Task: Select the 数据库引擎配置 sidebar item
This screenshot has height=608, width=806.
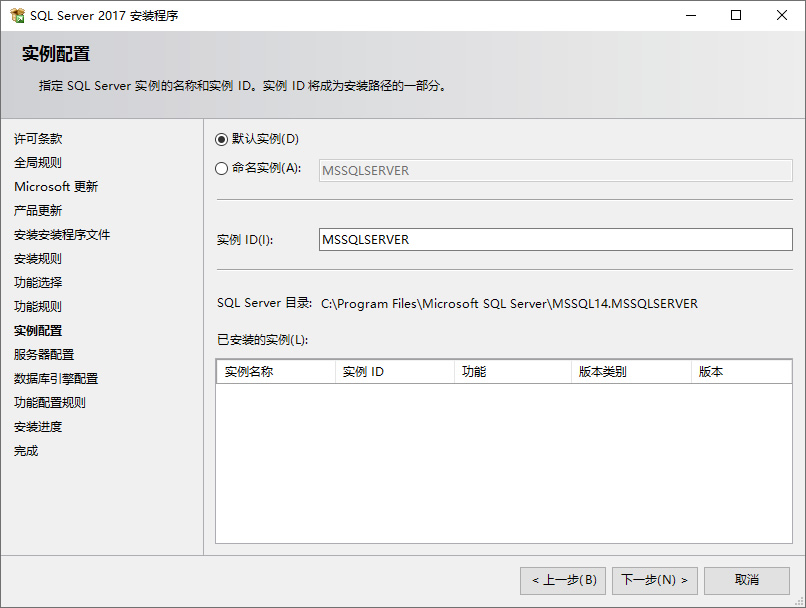Action: pyautogui.click(x=56, y=379)
